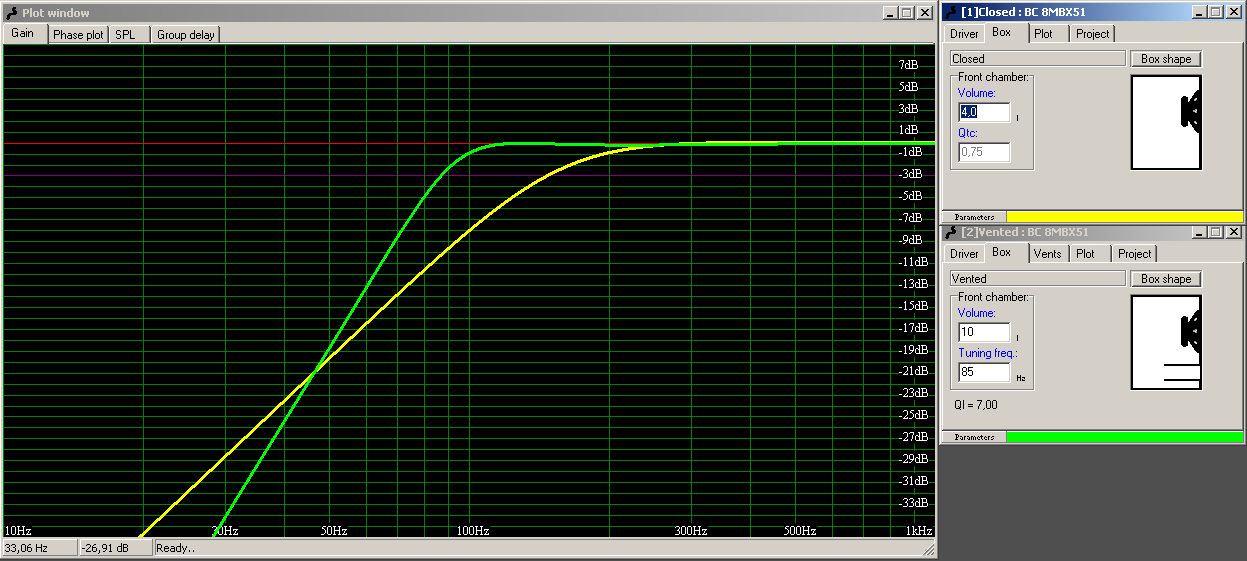The image size is (1247, 561).
Task: Click Box shape button in Vented window
Action: click(1166, 279)
